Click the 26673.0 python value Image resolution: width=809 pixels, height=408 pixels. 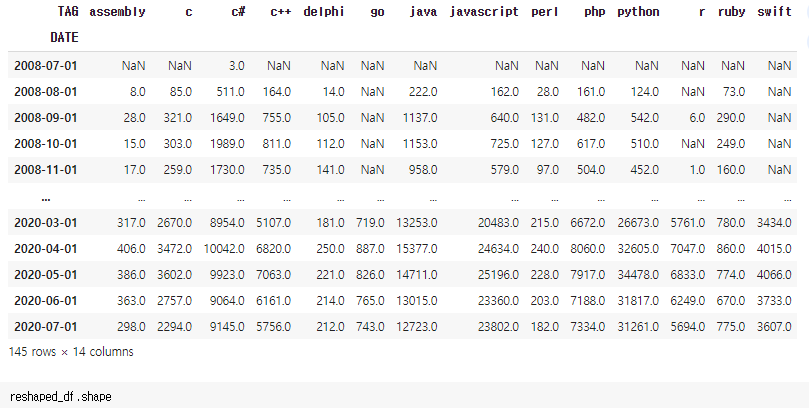638,223
